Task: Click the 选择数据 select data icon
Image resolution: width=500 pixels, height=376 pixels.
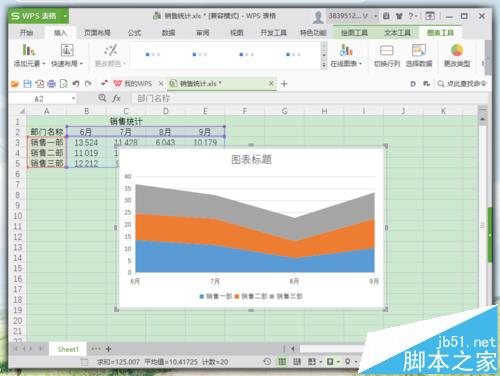Action: (x=419, y=51)
